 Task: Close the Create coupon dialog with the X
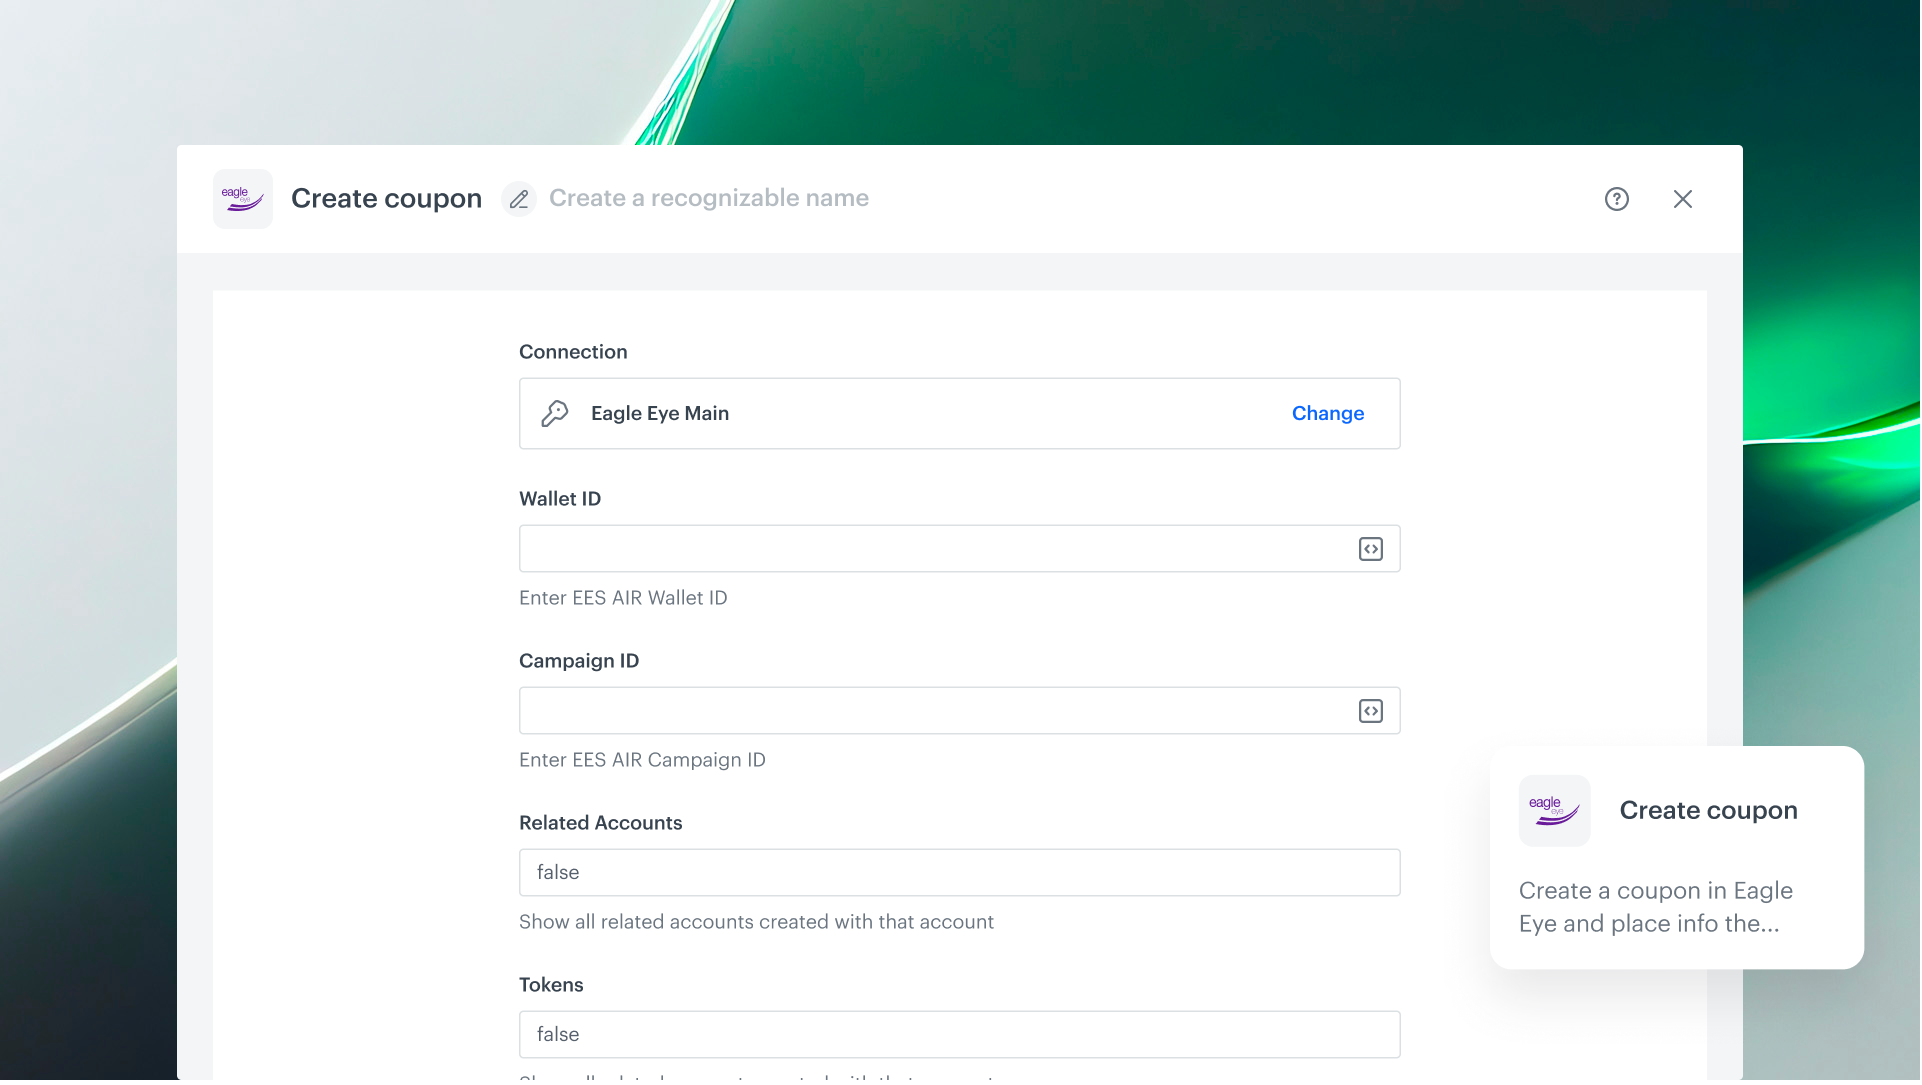click(x=1683, y=199)
